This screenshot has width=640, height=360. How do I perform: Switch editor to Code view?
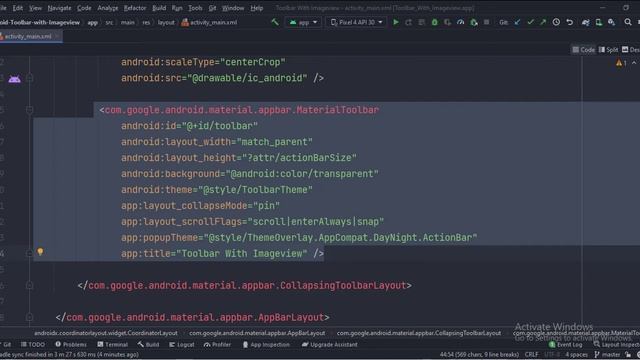tap(583, 50)
